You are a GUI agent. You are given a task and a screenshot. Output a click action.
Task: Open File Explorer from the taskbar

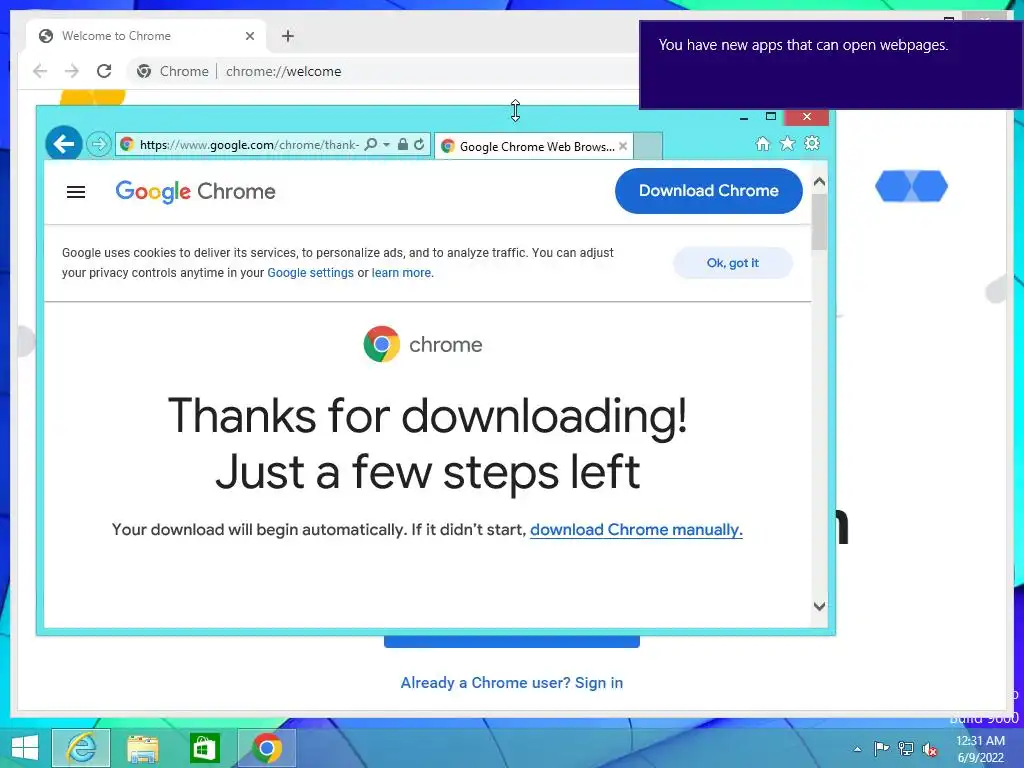click(x=142, y=748)
